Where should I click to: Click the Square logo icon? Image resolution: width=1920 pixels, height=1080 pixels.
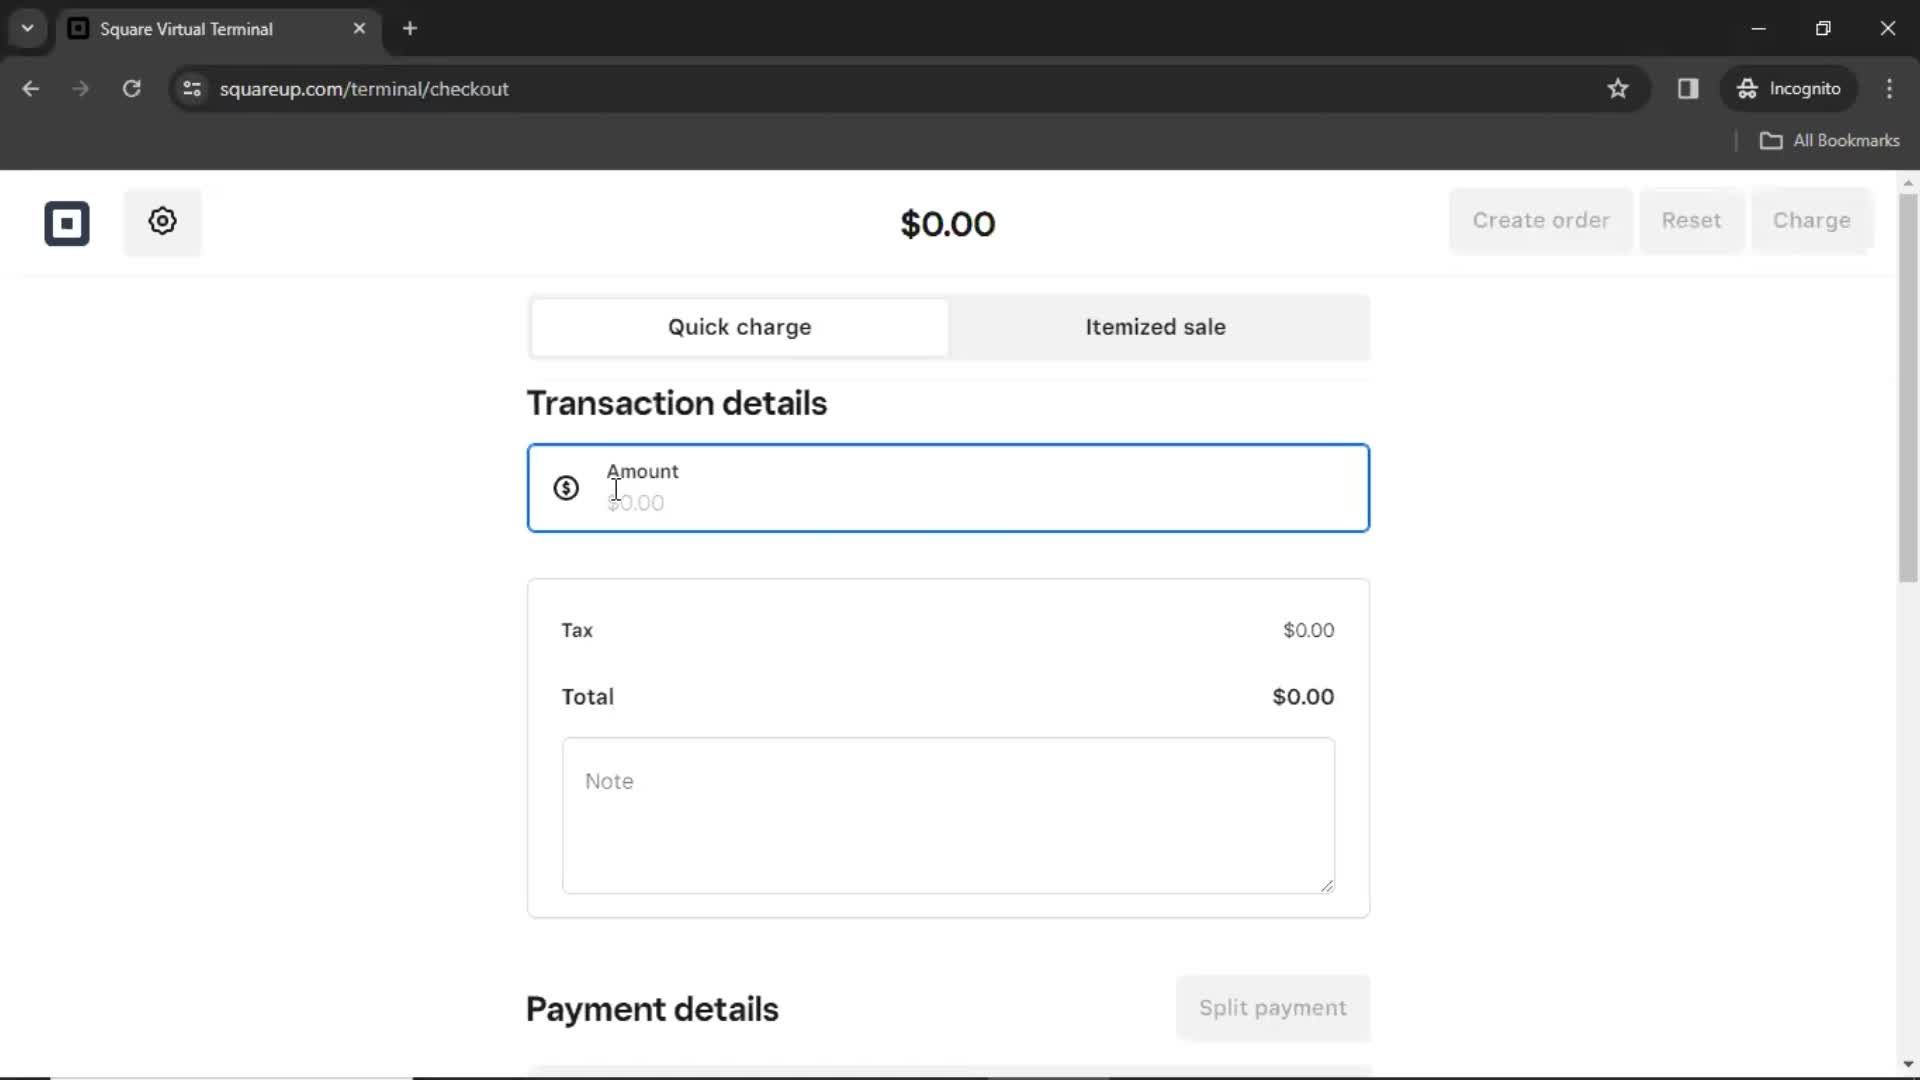click(x=66, y=222)
